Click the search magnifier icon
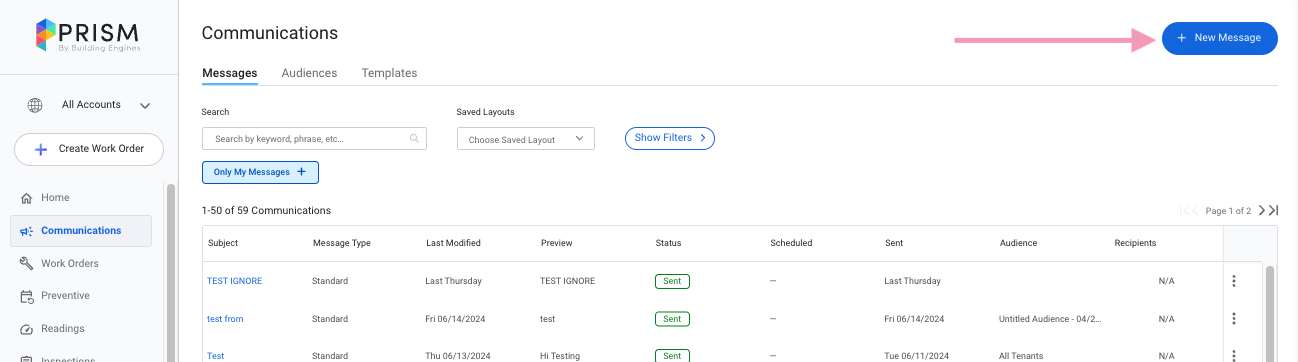Image resolution: width=1298 pixels, height=362 pixels. pos(414,139)
